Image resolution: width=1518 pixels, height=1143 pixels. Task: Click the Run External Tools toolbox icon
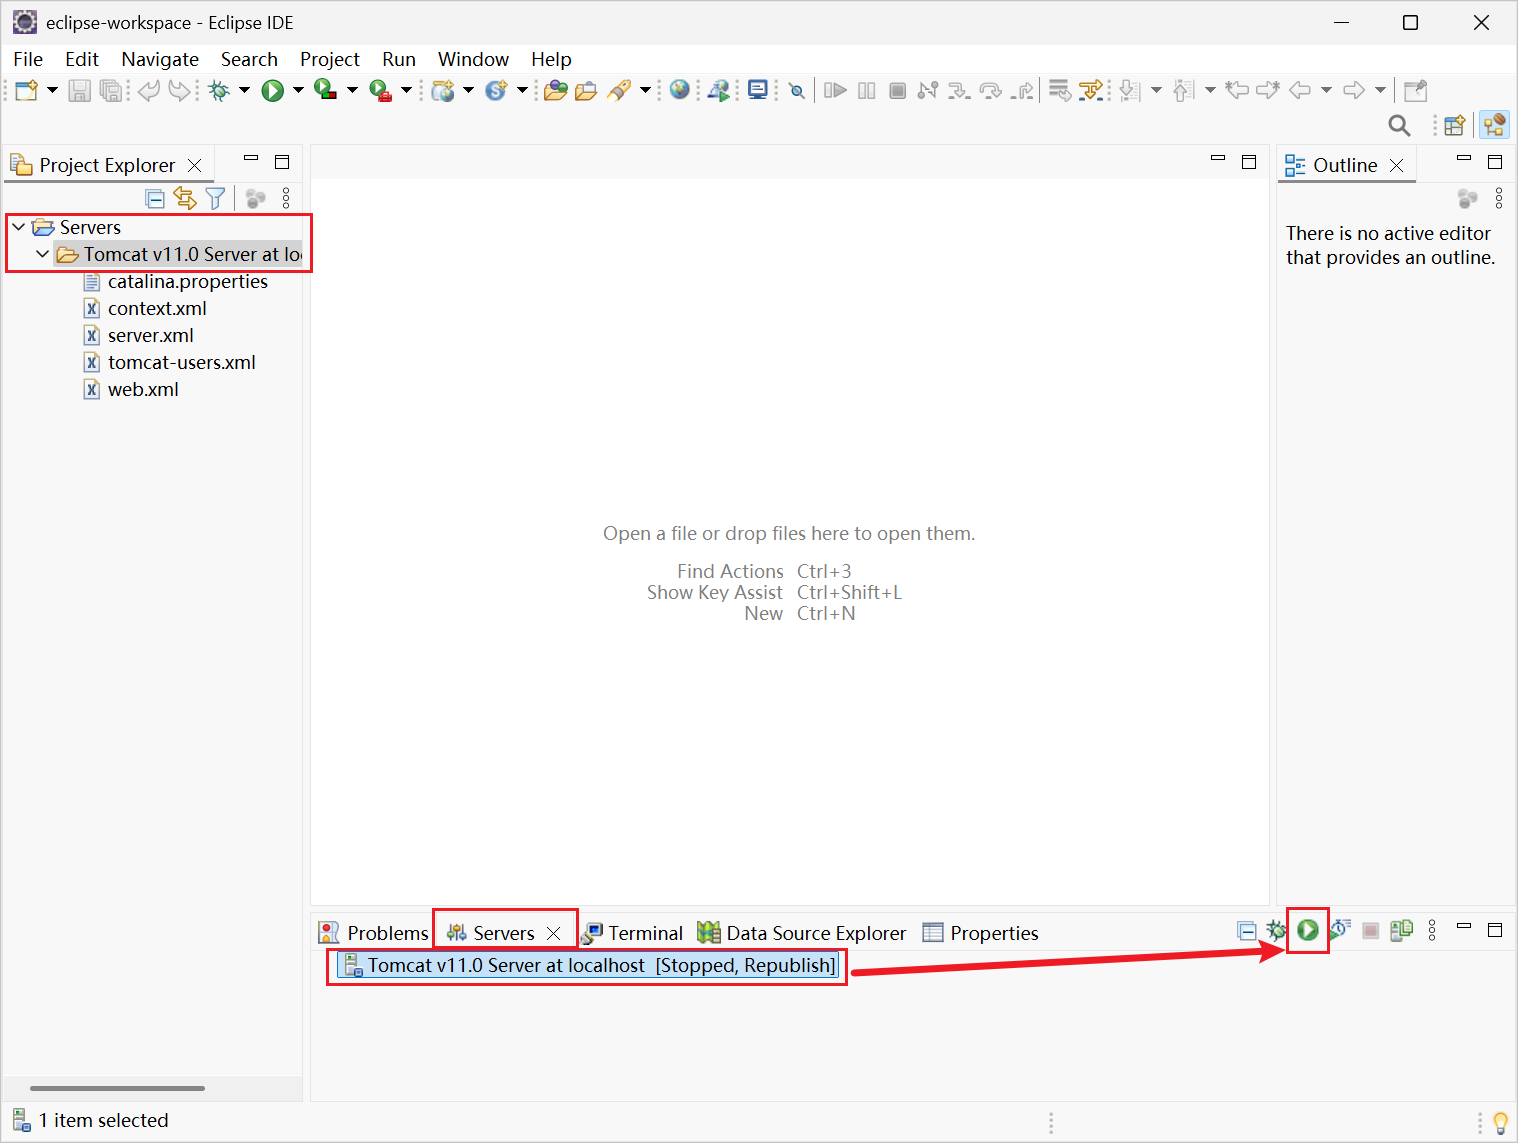[380, 91]
